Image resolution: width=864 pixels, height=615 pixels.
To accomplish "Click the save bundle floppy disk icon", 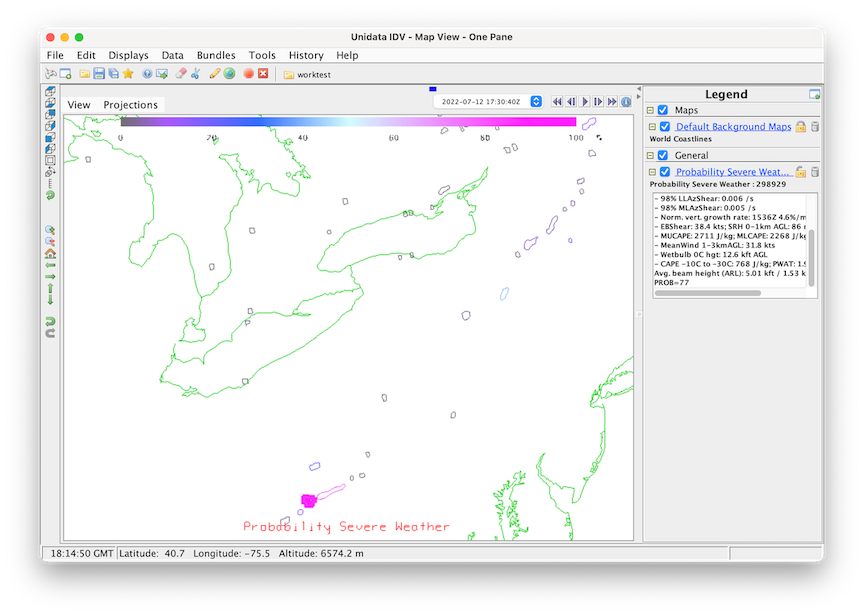I will tap(99, 74).
